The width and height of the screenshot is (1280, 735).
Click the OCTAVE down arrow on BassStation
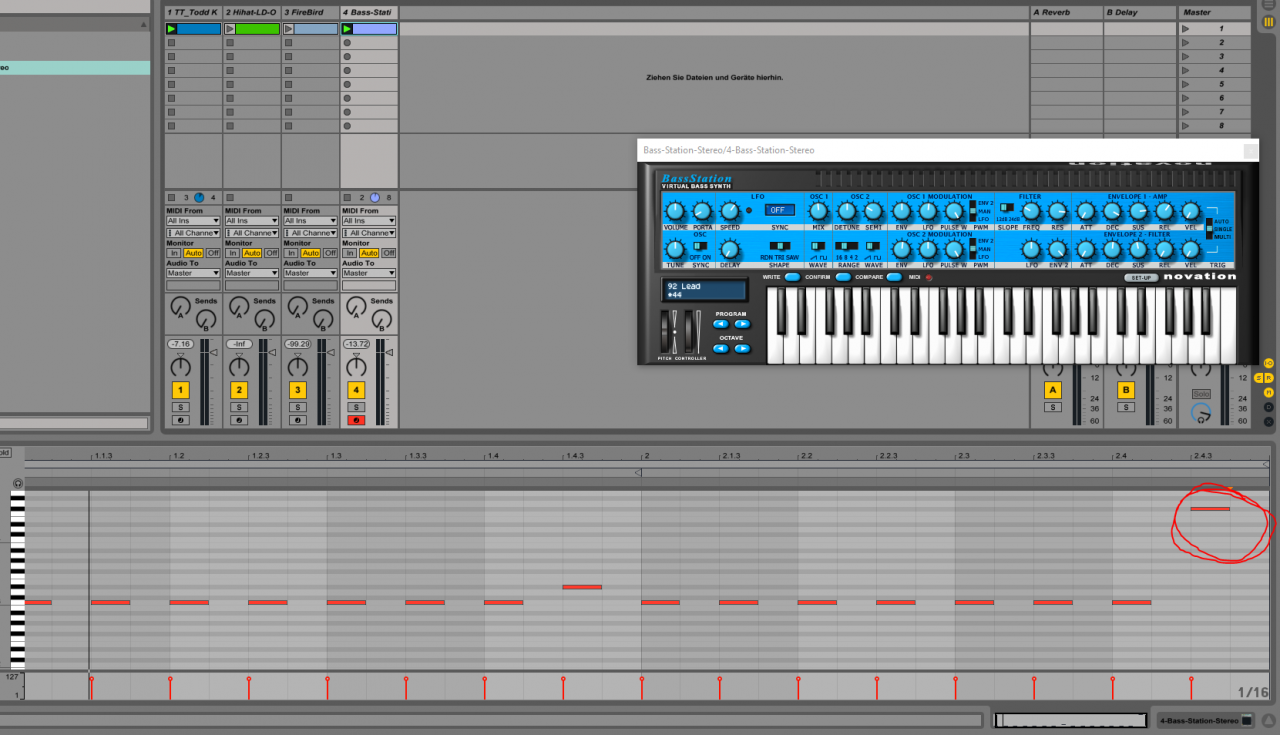[720, 349]
